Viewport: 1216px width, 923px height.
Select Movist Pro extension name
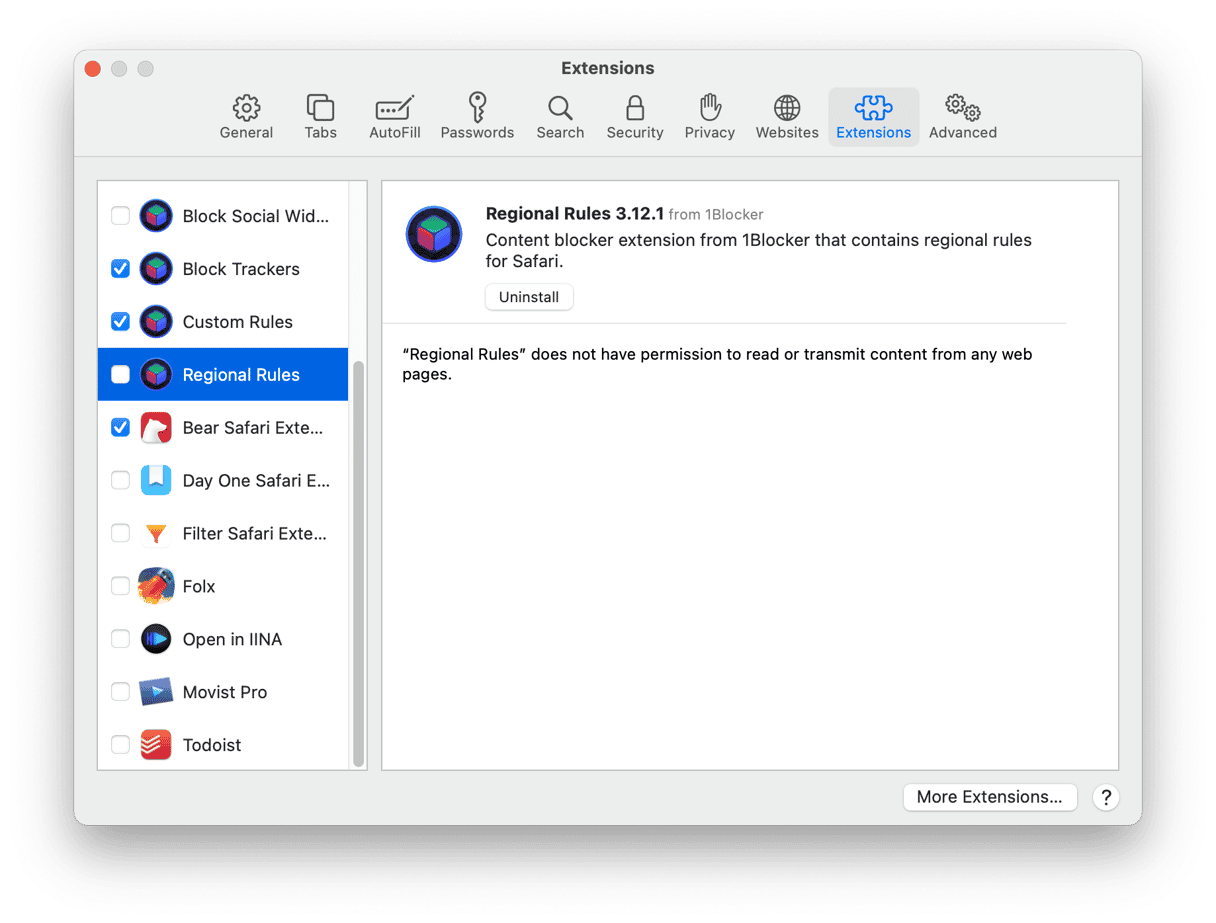[x=225, y=692]
